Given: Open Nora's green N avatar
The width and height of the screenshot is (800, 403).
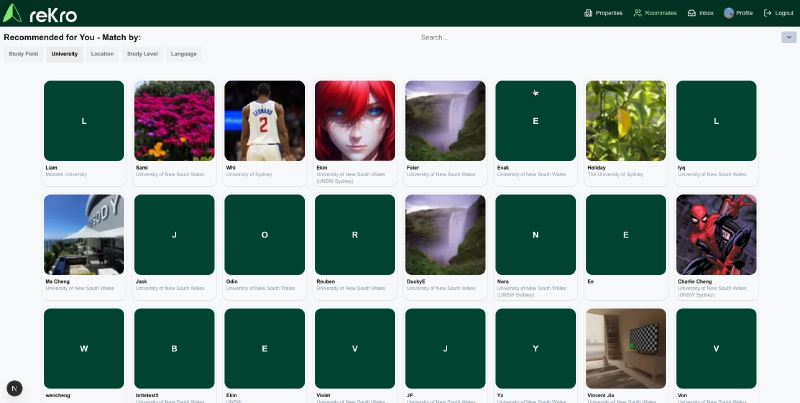Looking at the screenshot, I should point(536,235).
